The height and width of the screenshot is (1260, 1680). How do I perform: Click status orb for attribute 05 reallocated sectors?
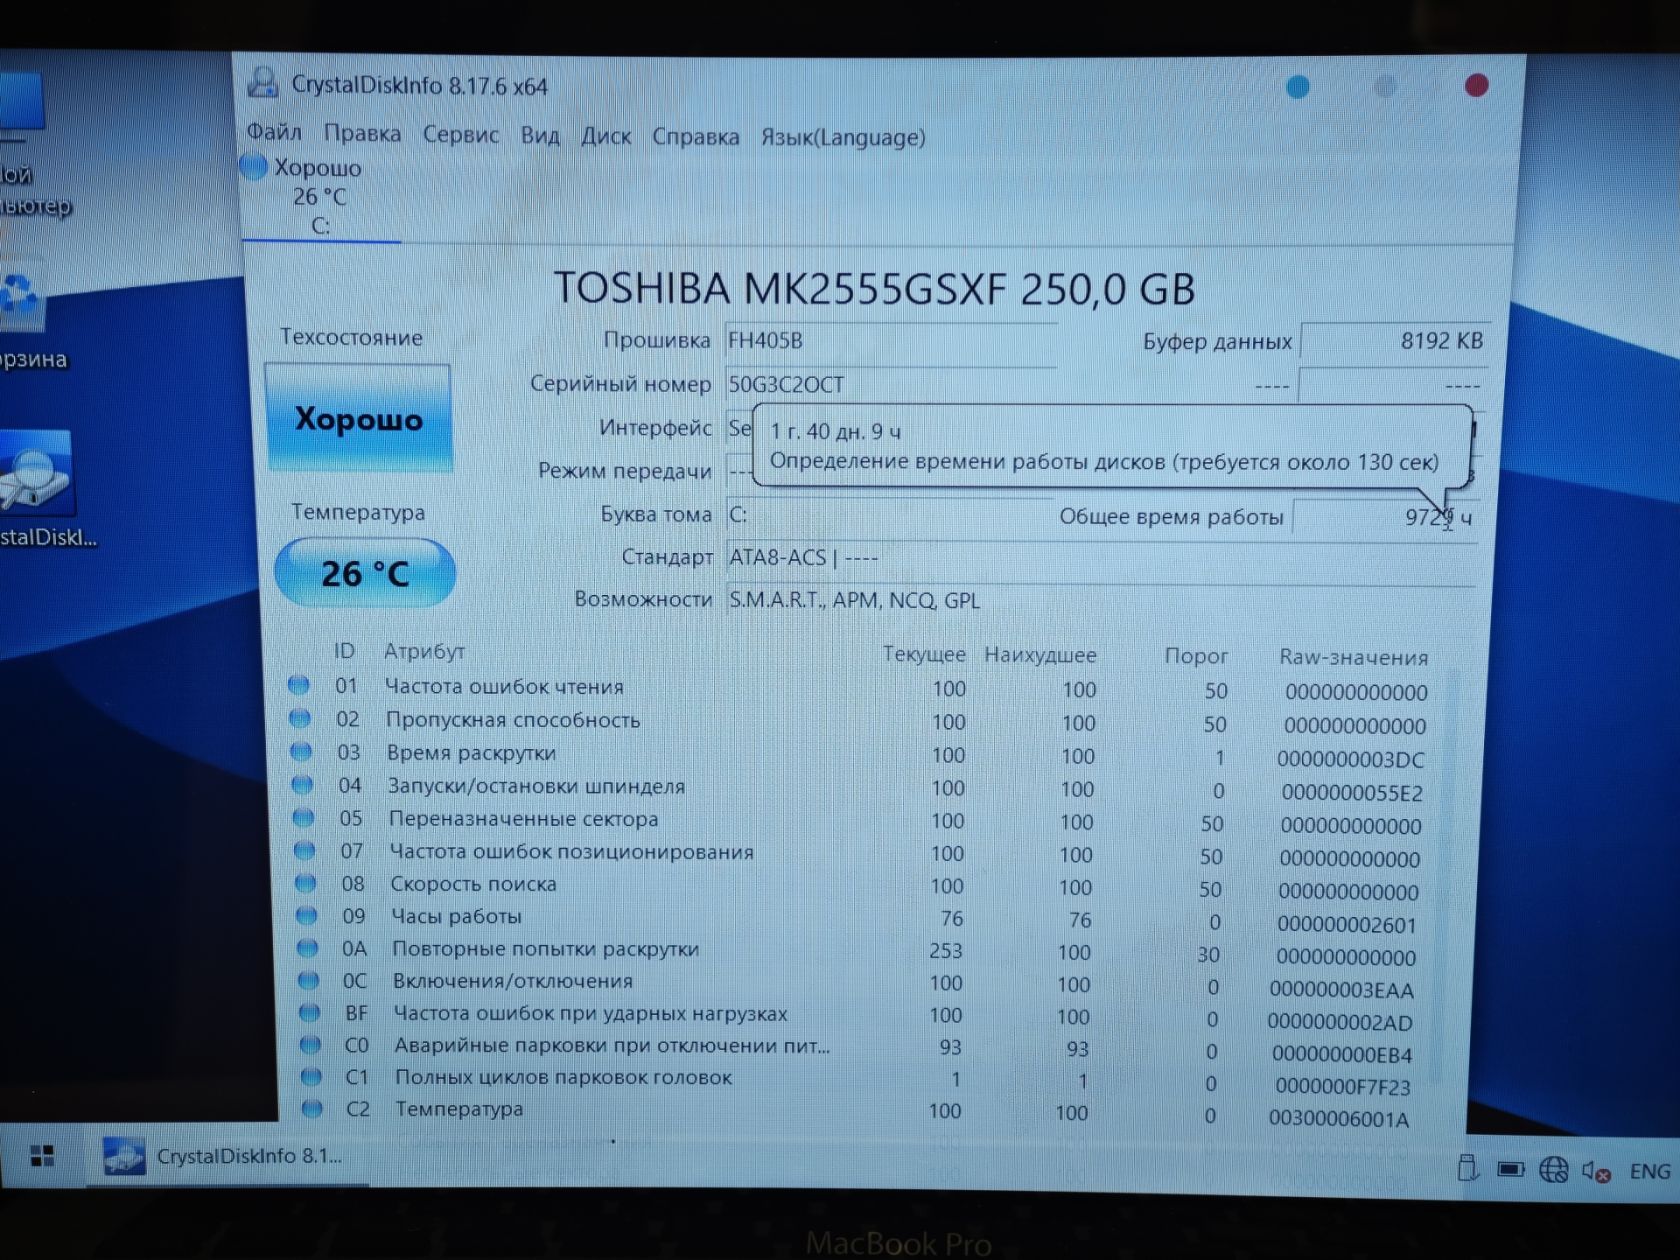[303, 818]
